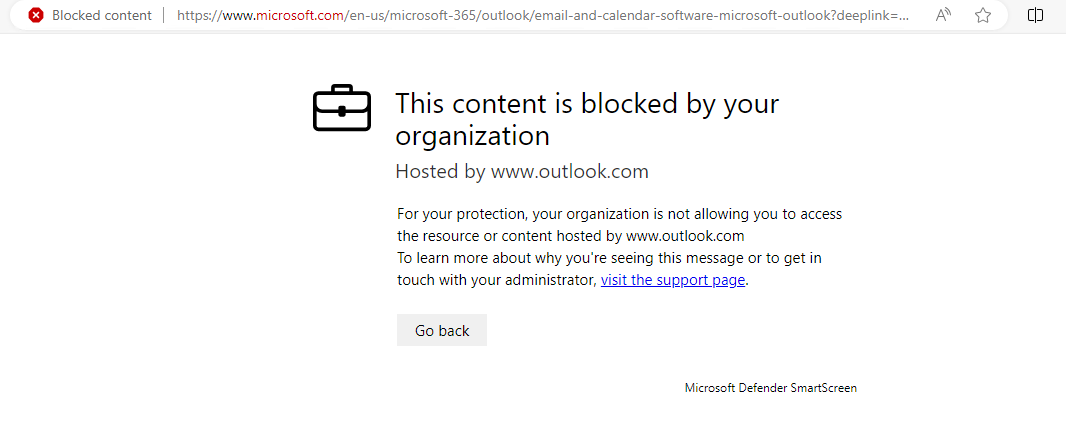The height and width of the screenshot is (445, 1066).
Task: Click the For your protection paragraph text
Action: pos(619,225)
